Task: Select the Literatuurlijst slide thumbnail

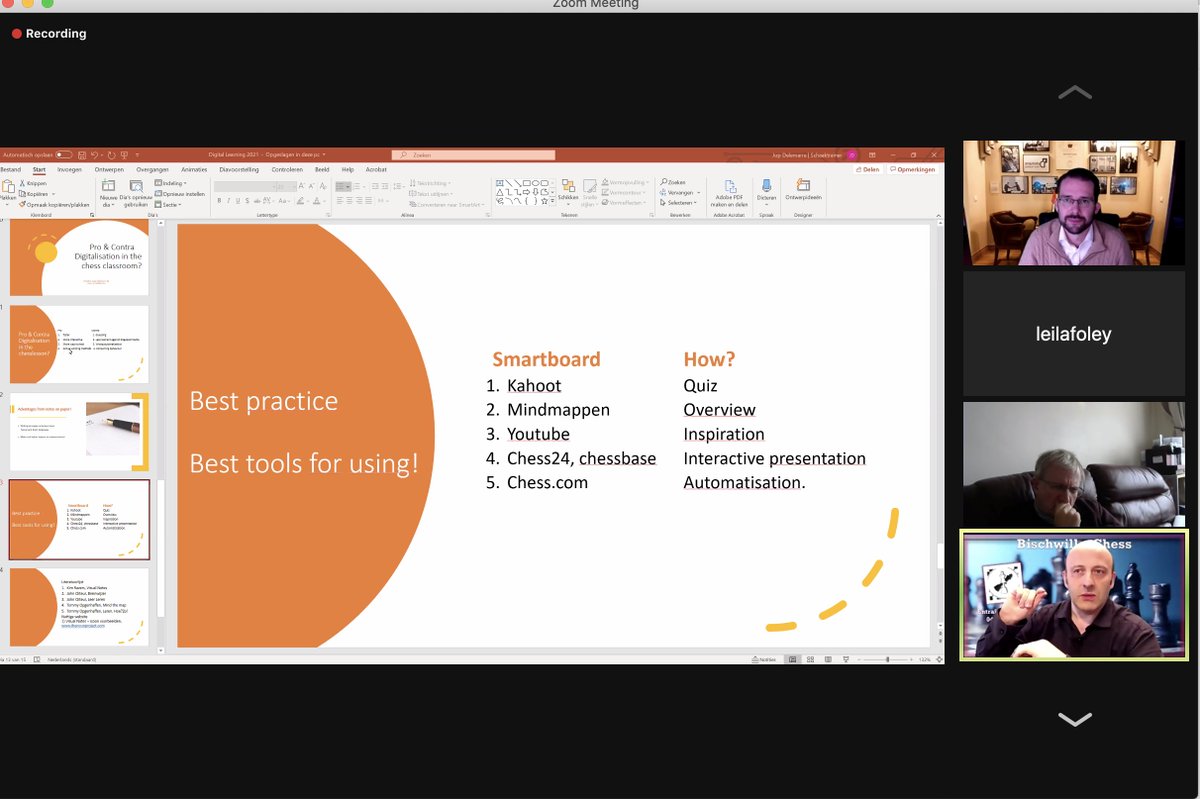Action: coord(79,607)
